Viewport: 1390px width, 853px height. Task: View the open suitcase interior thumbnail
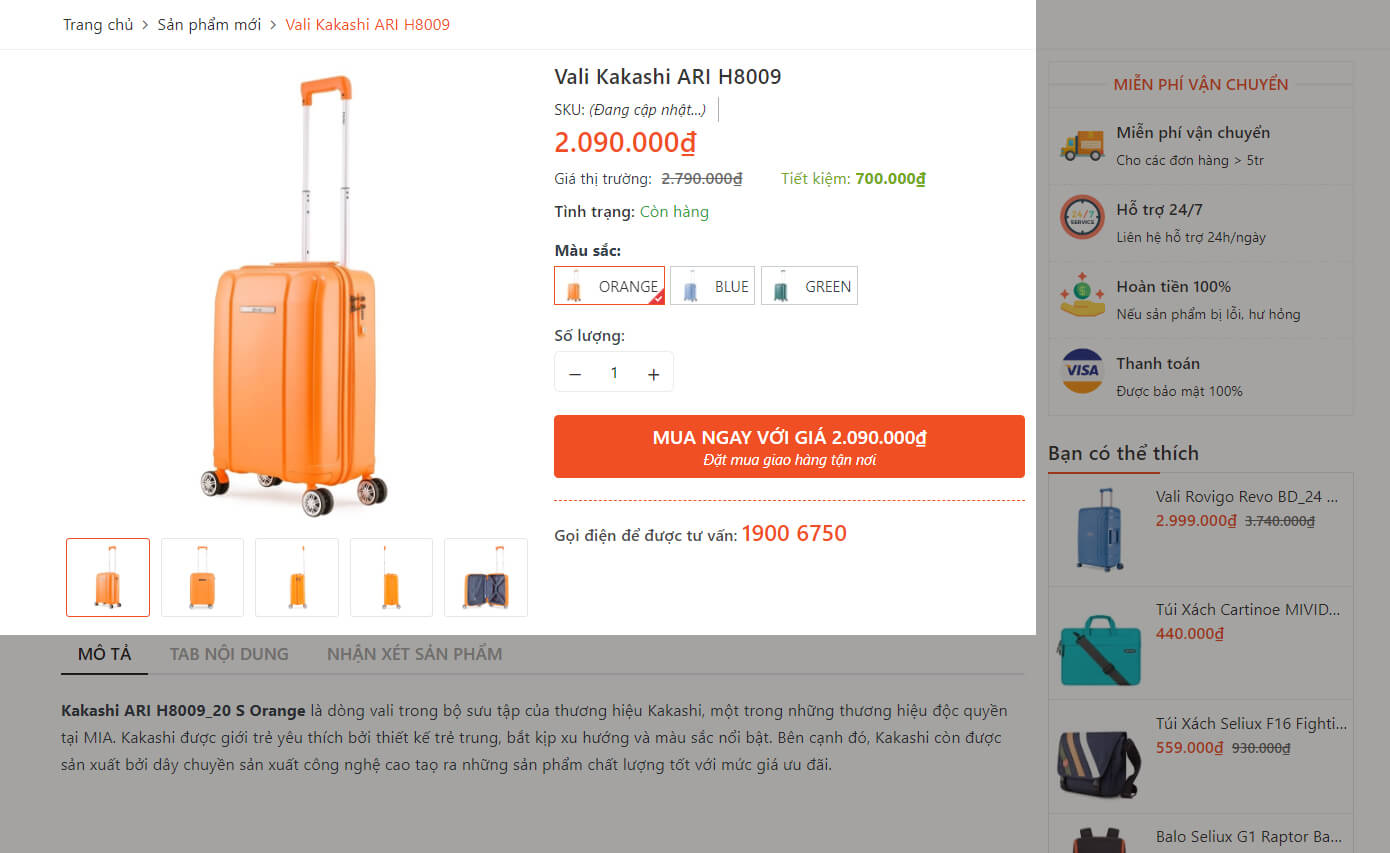point(486,577)
